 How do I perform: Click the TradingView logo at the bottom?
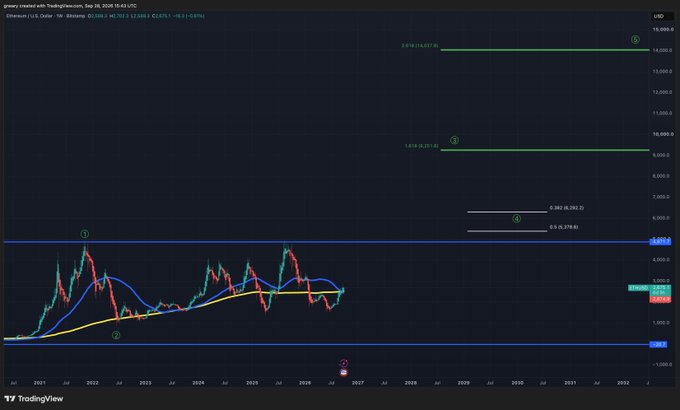(34, 399)
